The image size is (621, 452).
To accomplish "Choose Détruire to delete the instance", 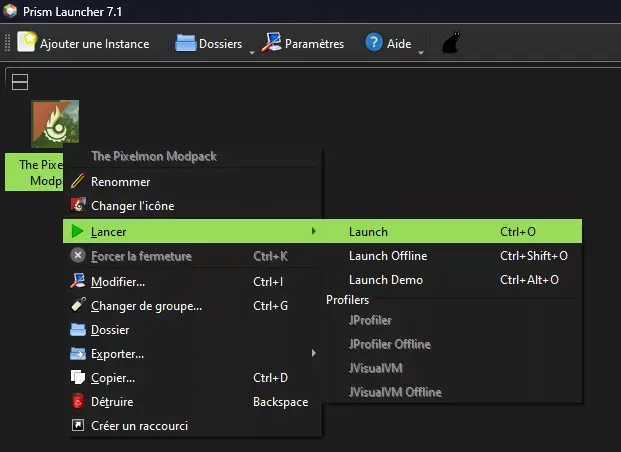I will 192,401.
